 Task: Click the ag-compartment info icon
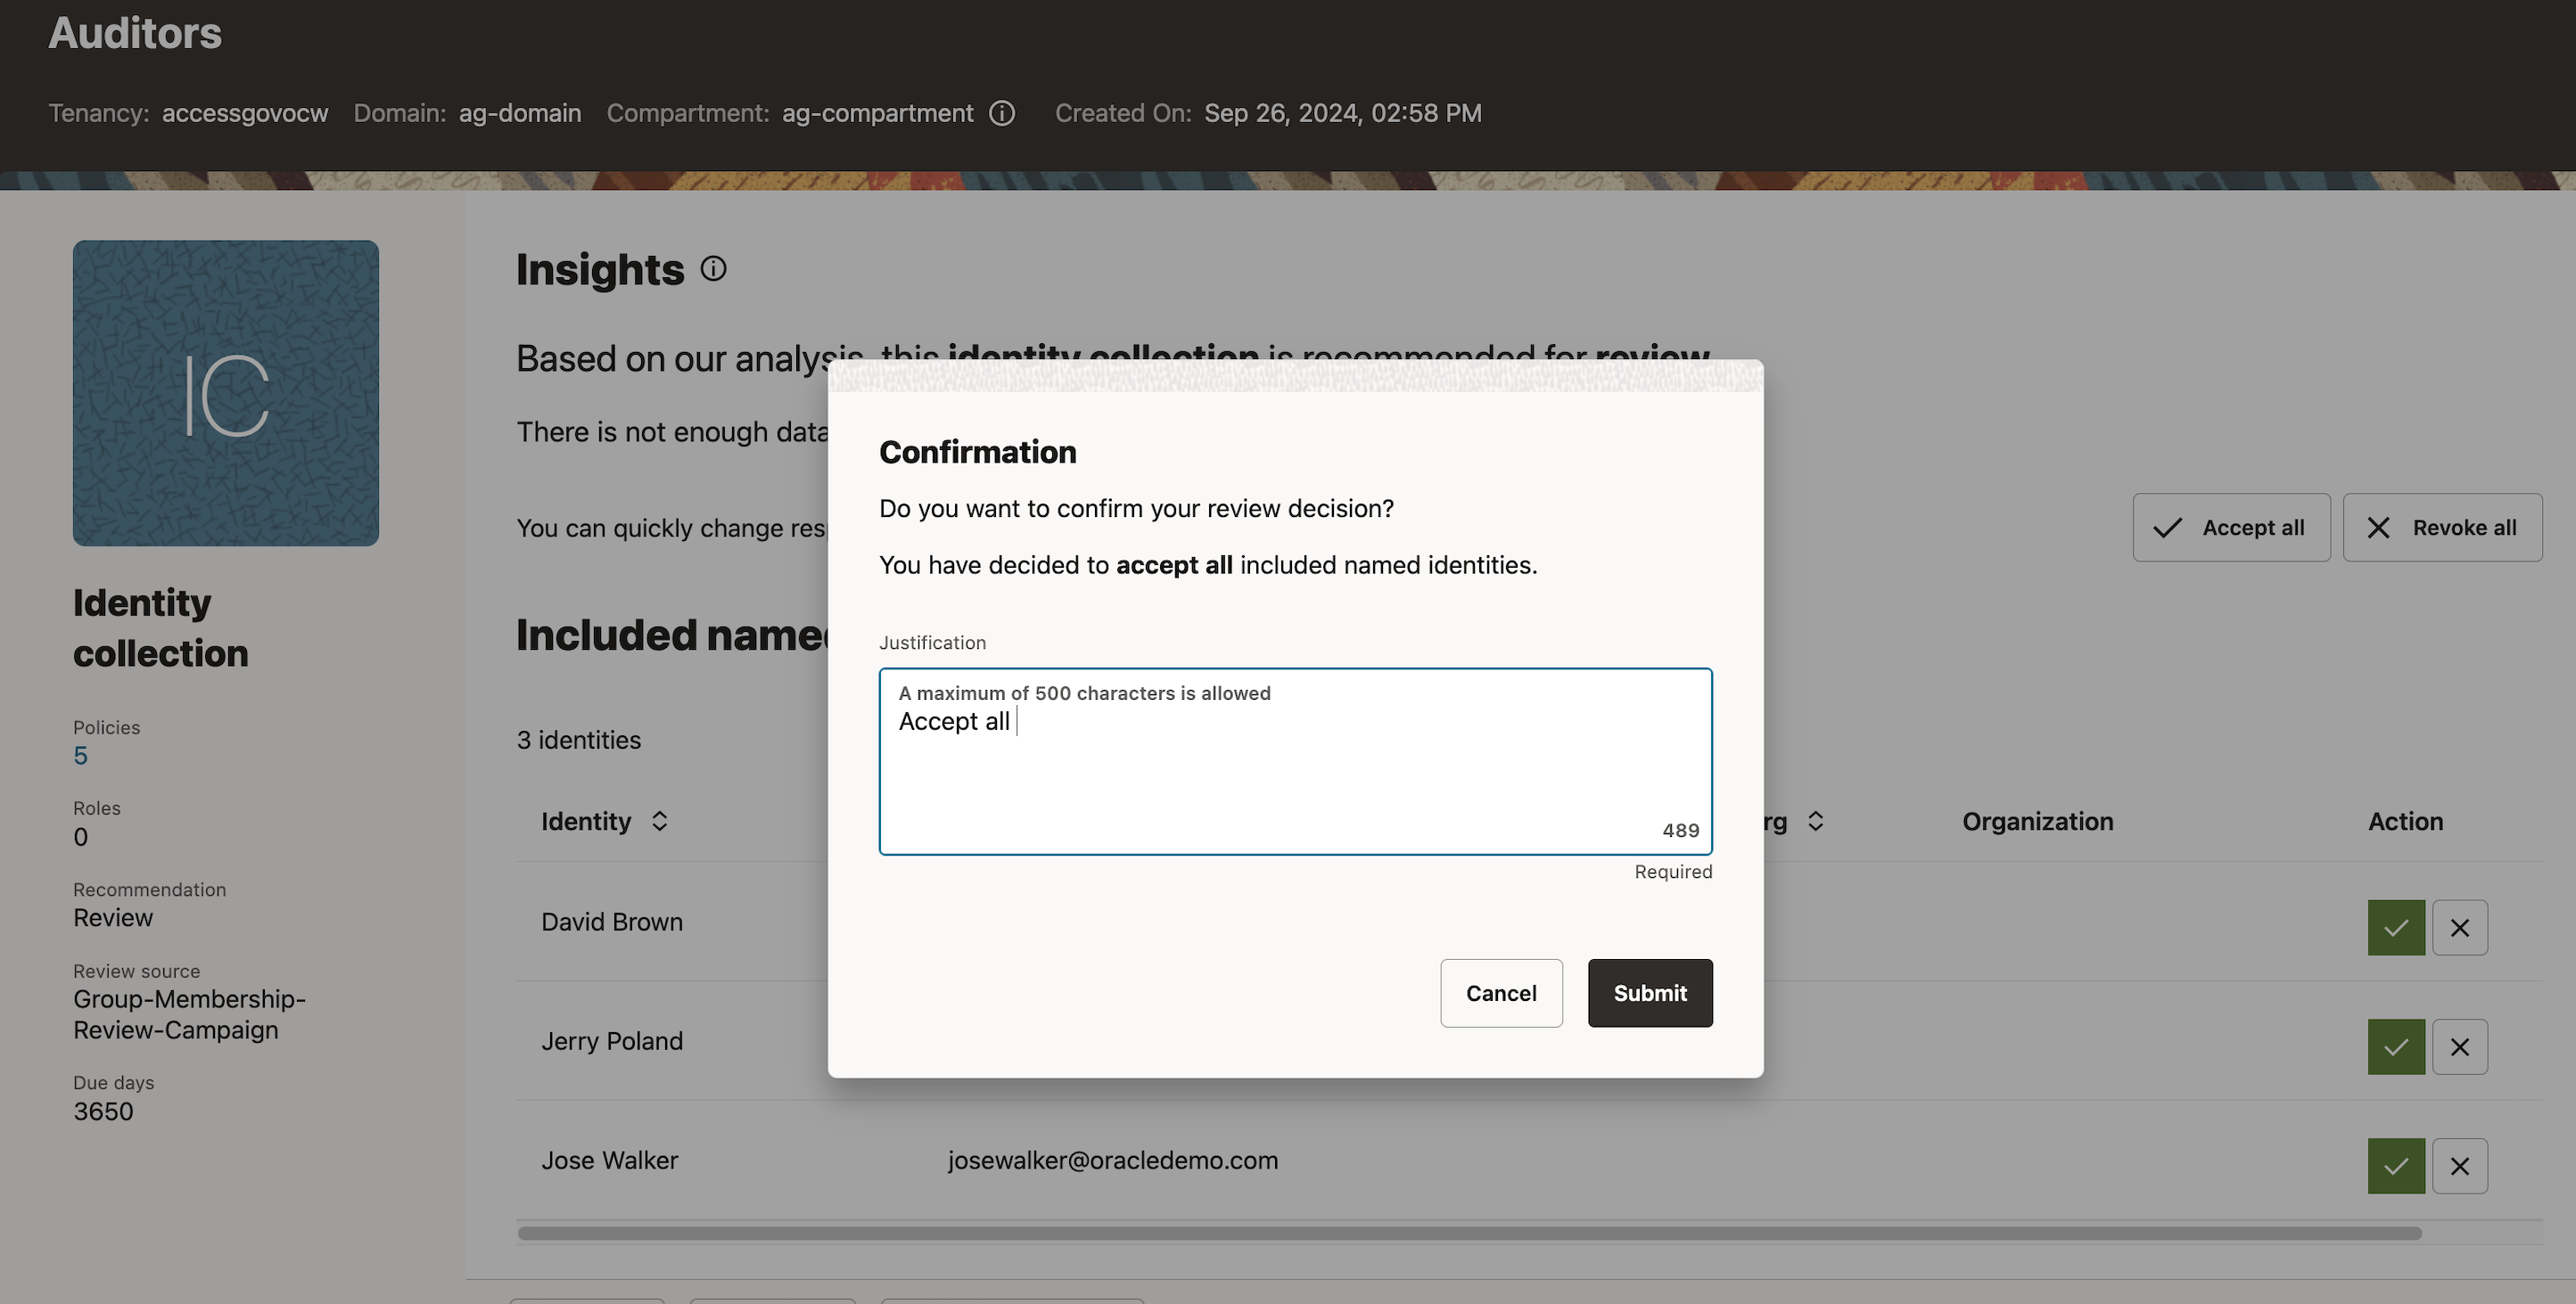pyautogui.click(x=1003, y=113)
